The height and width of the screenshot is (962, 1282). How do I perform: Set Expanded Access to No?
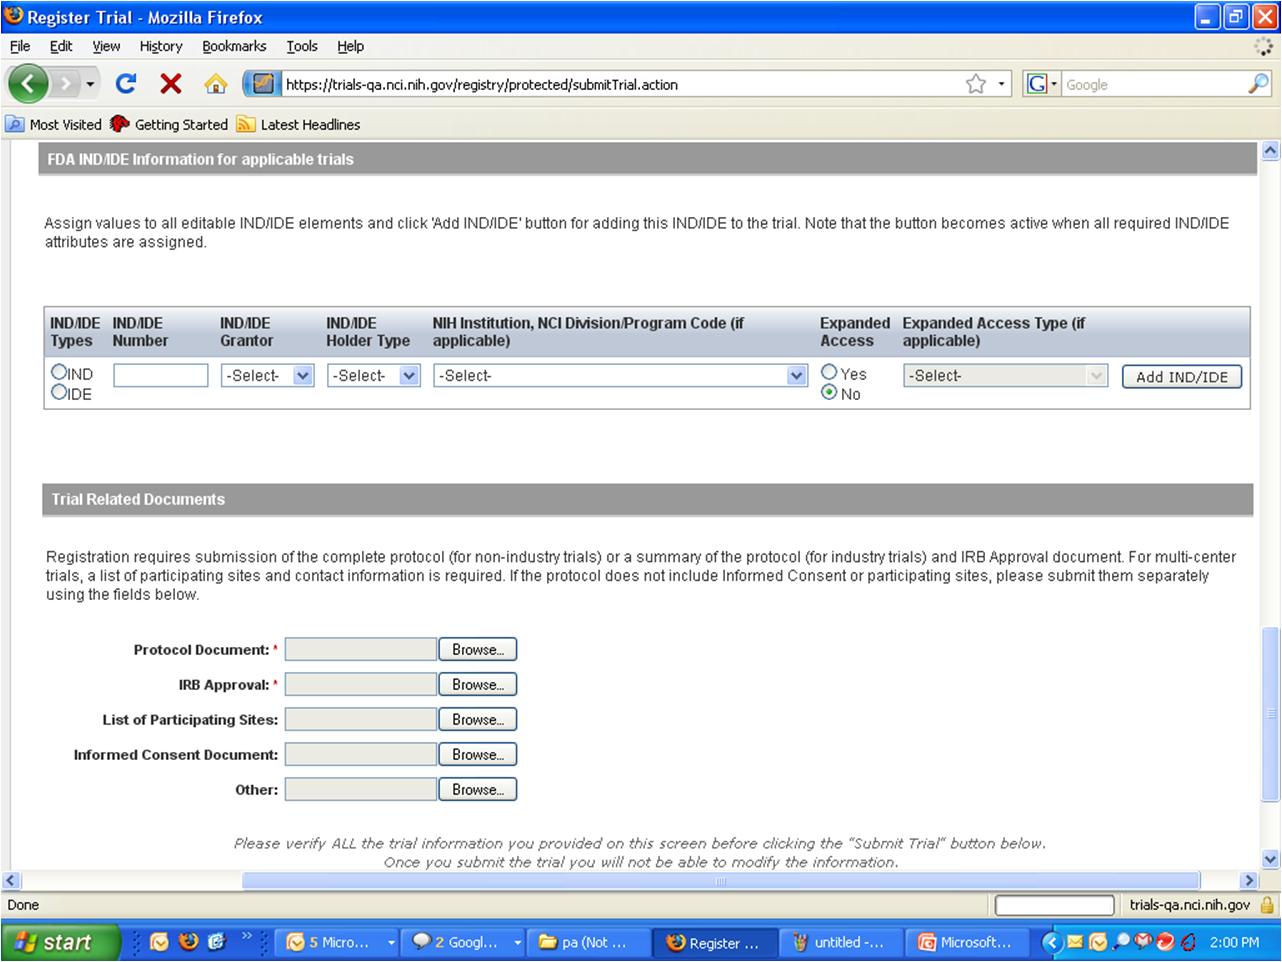pyautogui.click(x=829, y=393)
